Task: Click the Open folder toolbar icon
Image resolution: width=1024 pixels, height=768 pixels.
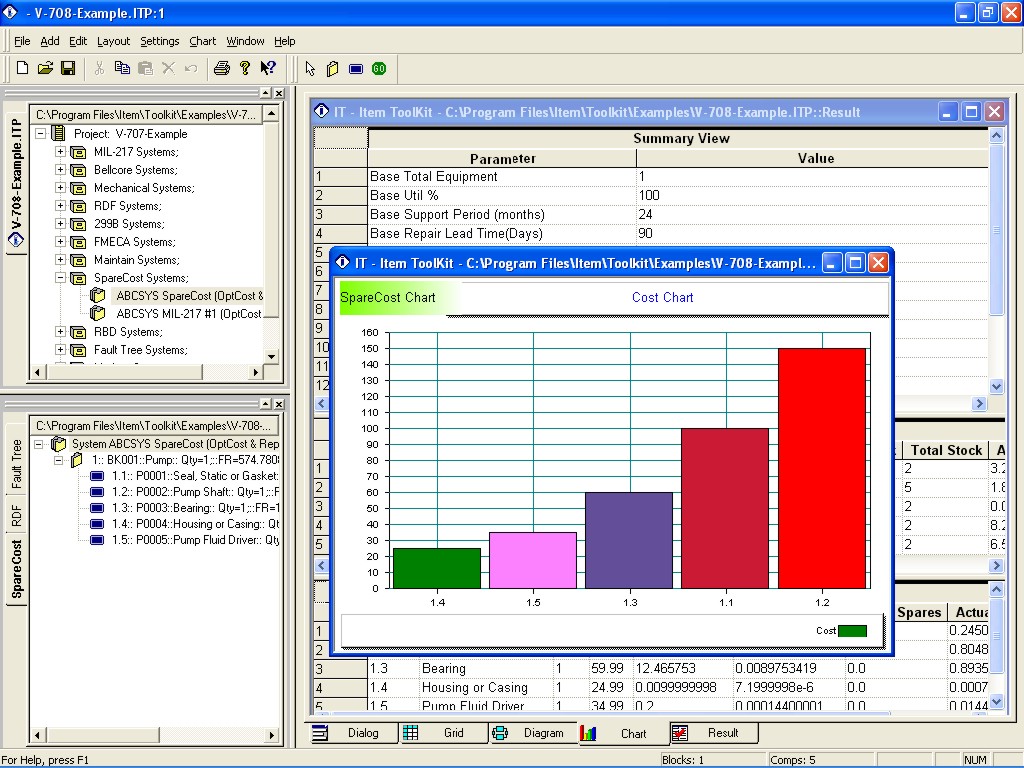Action: click(x=45, y=68)
